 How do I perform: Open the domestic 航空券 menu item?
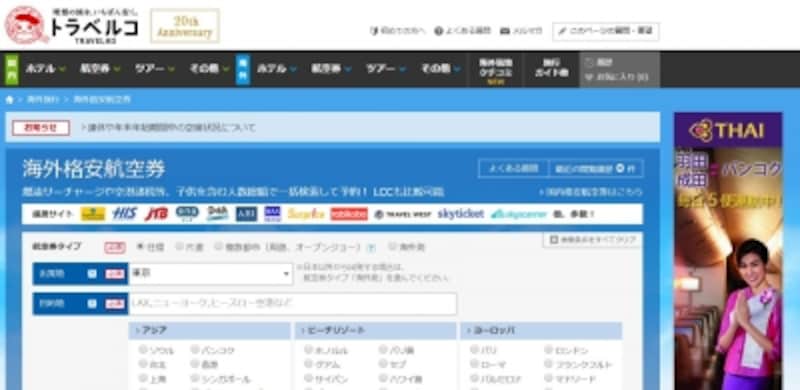click(x=100, y=68)
